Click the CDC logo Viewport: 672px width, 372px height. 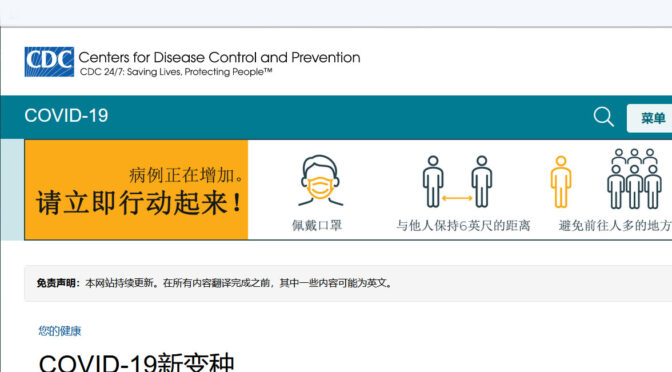pos(49,62)
